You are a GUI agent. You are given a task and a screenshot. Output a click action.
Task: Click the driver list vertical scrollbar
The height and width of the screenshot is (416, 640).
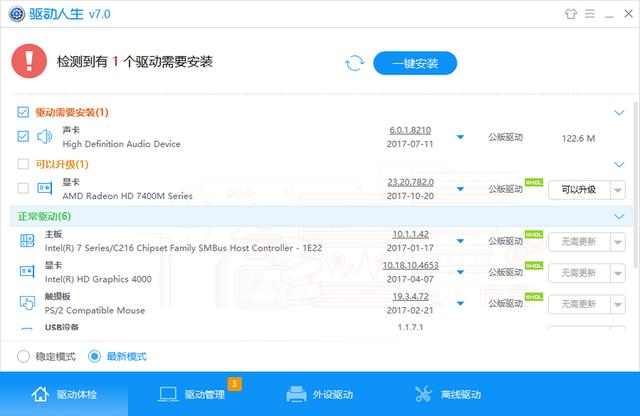(x=636, y=184)
